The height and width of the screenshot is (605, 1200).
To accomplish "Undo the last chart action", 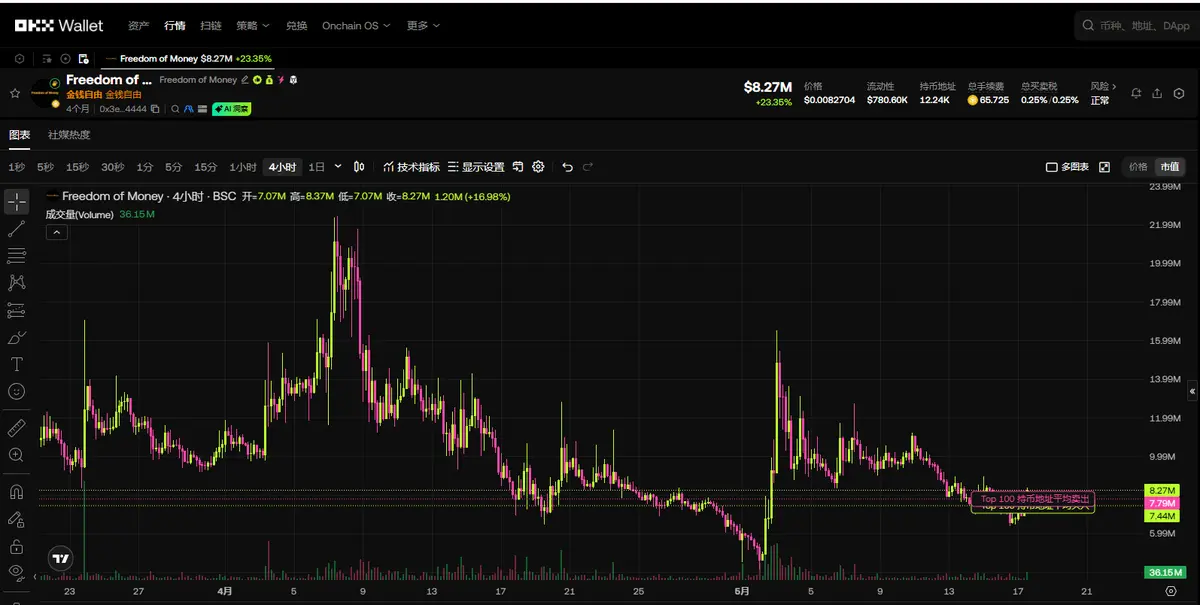I will tap(567, 167).
